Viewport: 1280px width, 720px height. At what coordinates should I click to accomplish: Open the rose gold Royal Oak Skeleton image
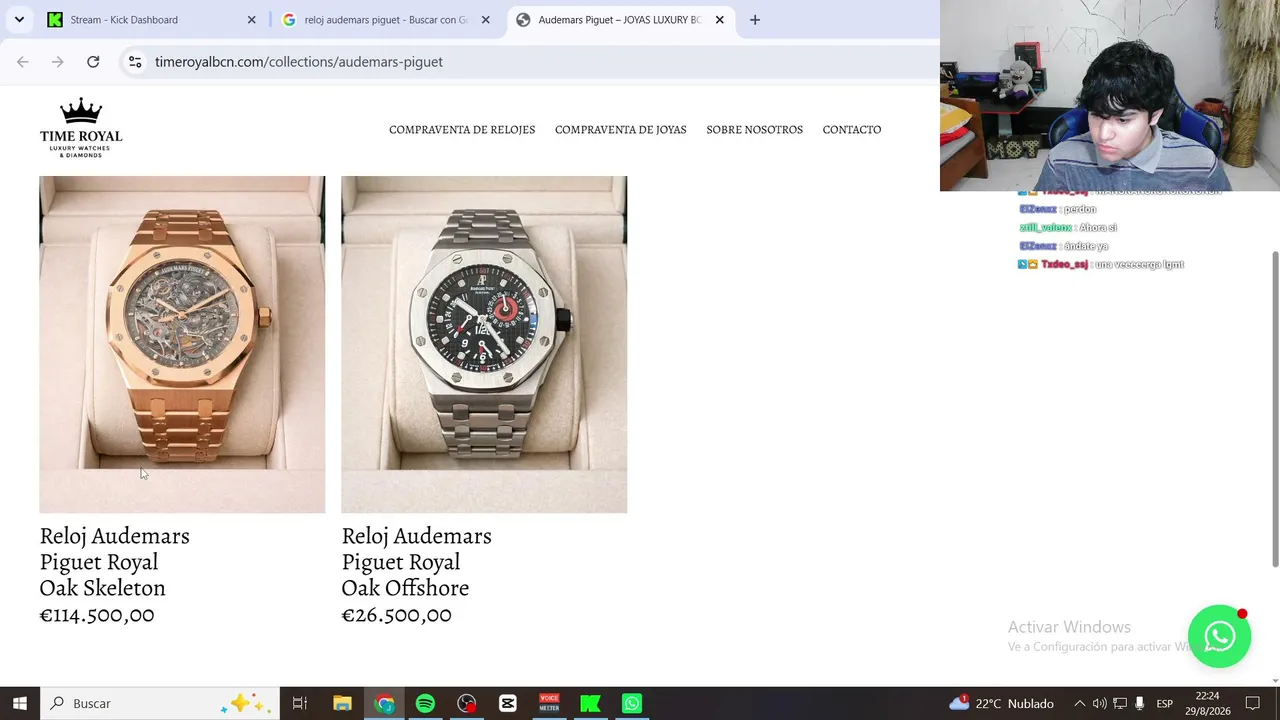(182, 344)
